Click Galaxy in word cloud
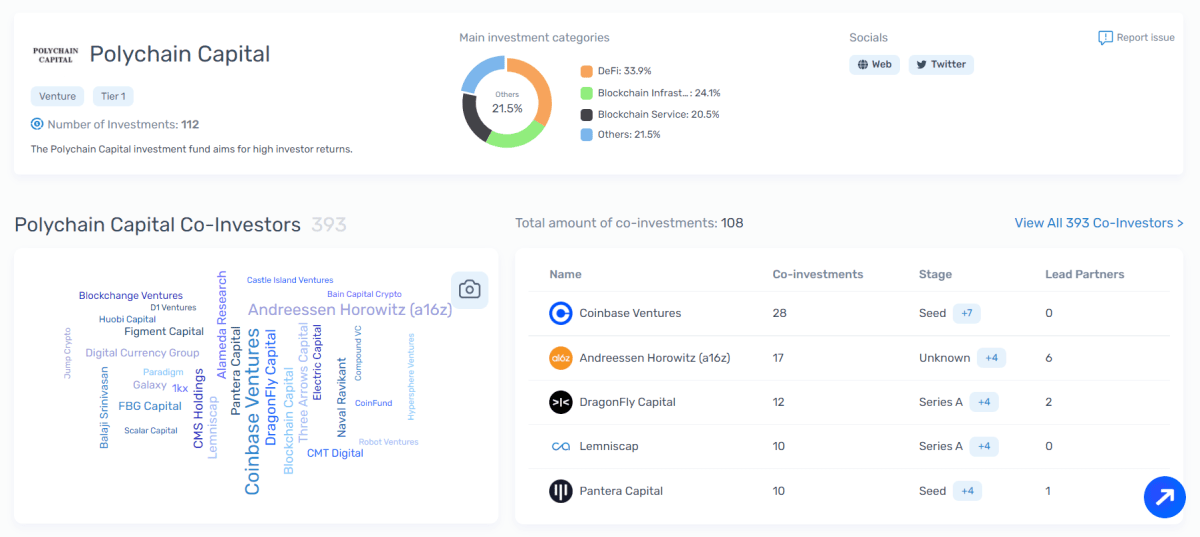 pos(150,385)
